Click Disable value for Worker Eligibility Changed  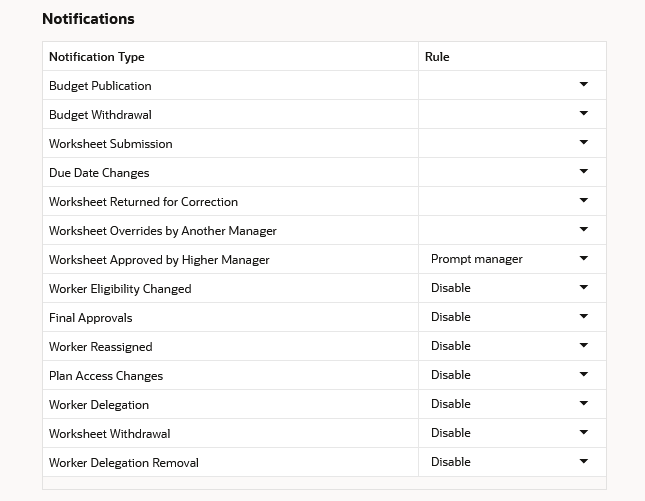pyautogui.click(x=450, y=288)
